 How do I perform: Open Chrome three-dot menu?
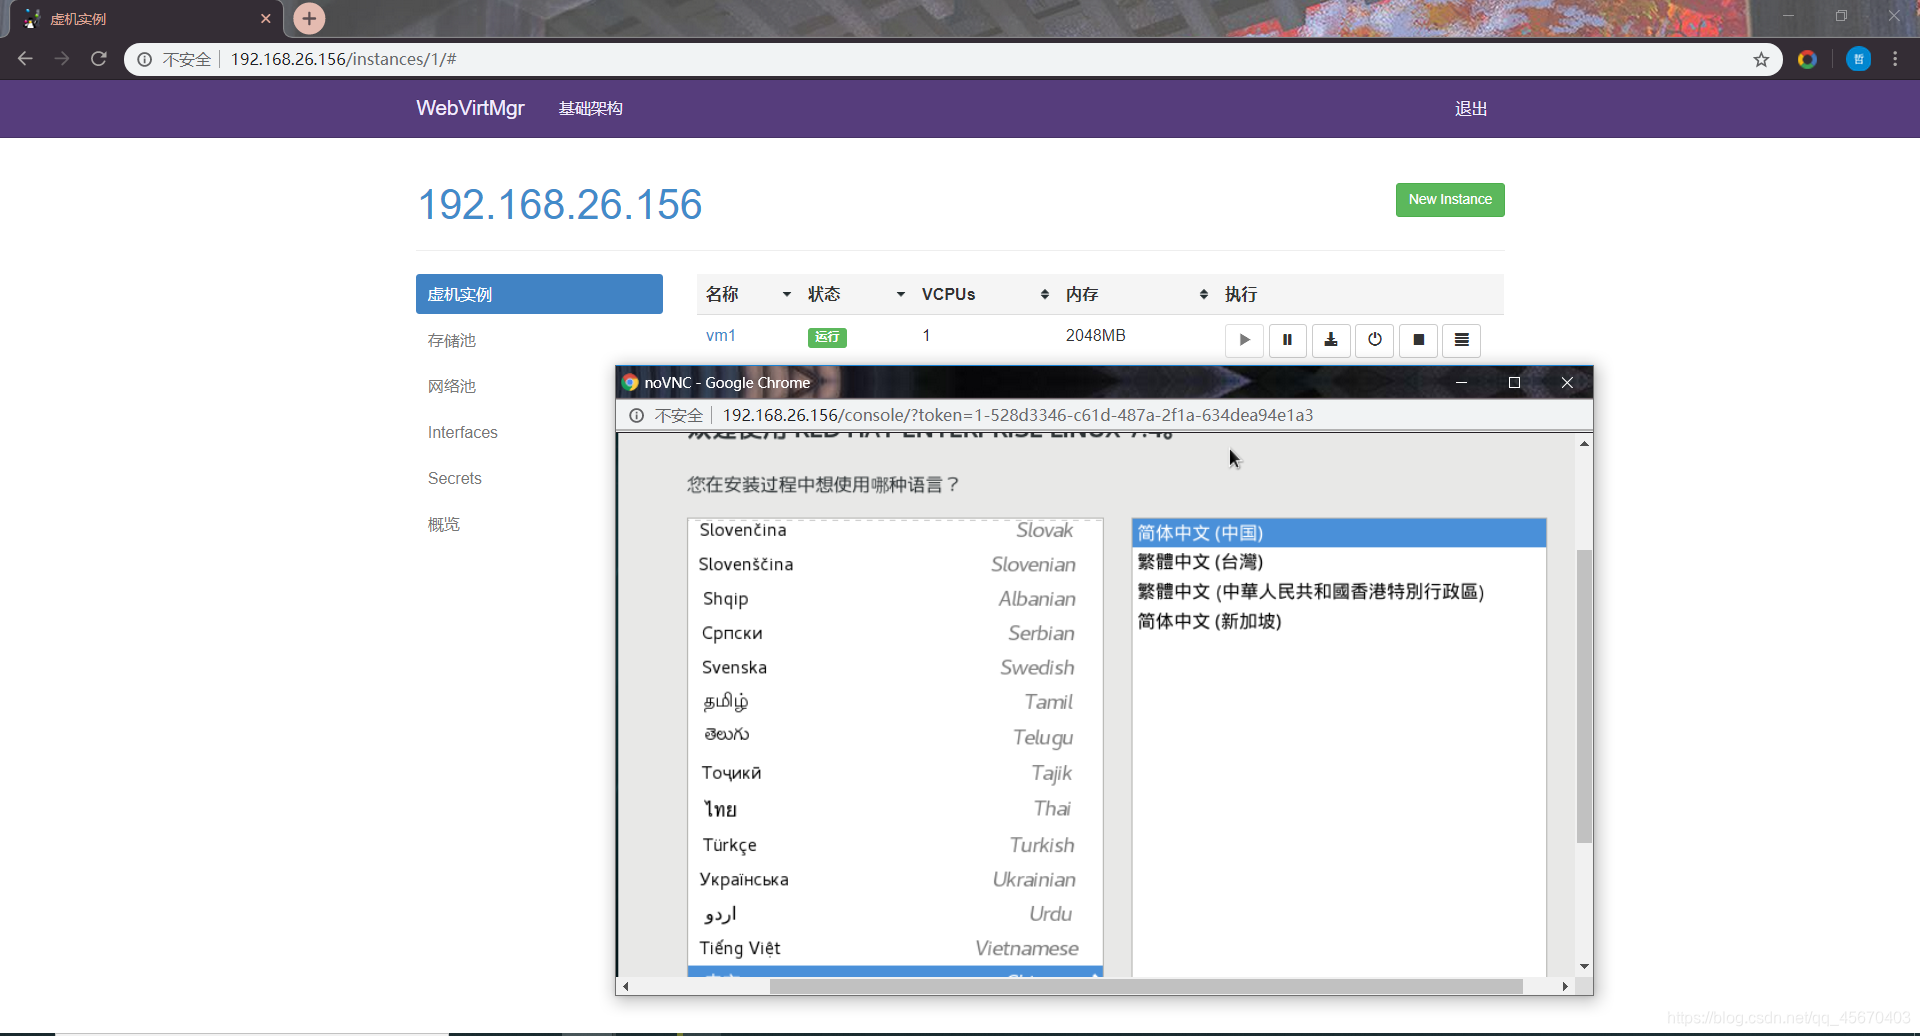[1895, 59]
